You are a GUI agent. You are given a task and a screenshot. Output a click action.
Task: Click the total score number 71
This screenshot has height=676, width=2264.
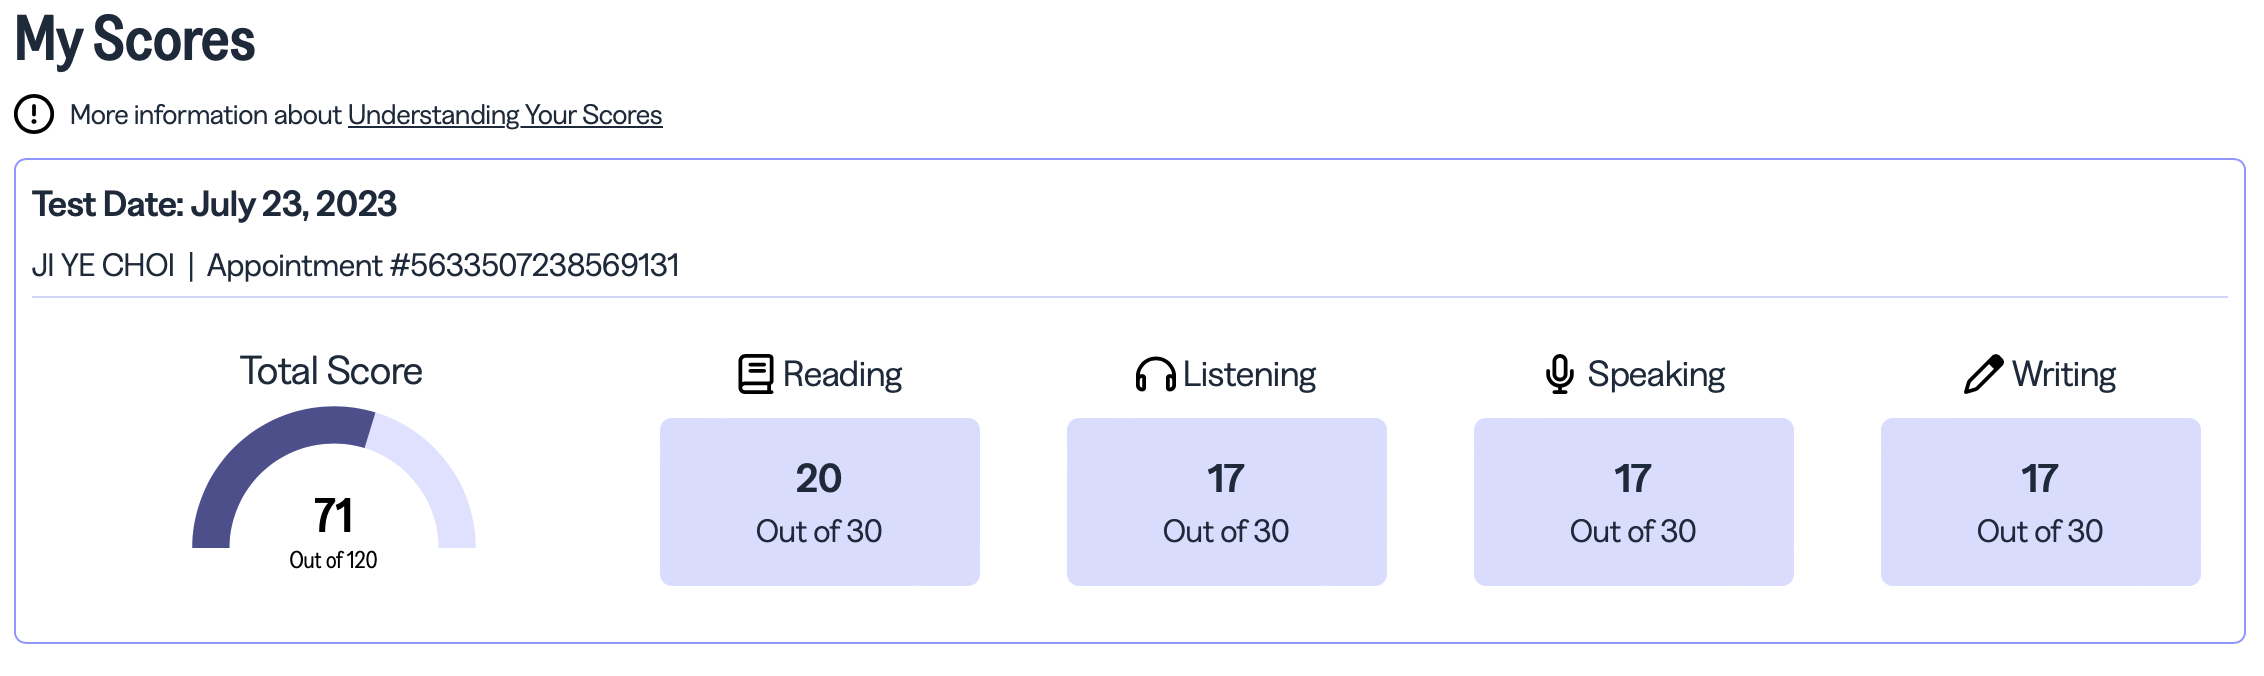[x=333, y=515]
